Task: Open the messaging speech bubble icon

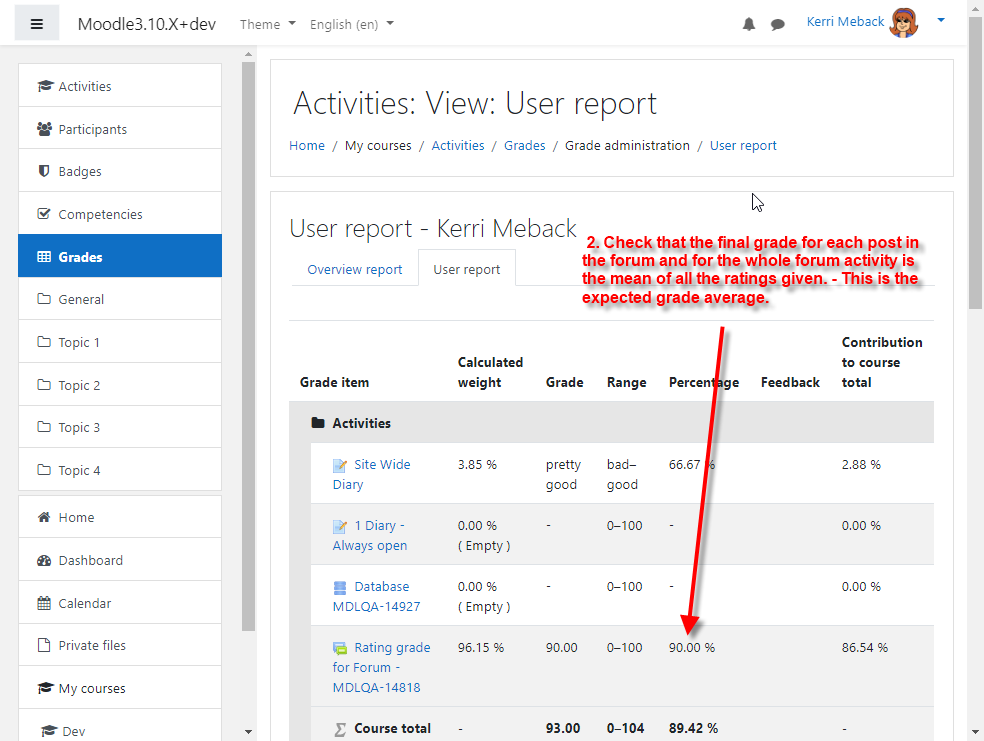Action: 778,24
